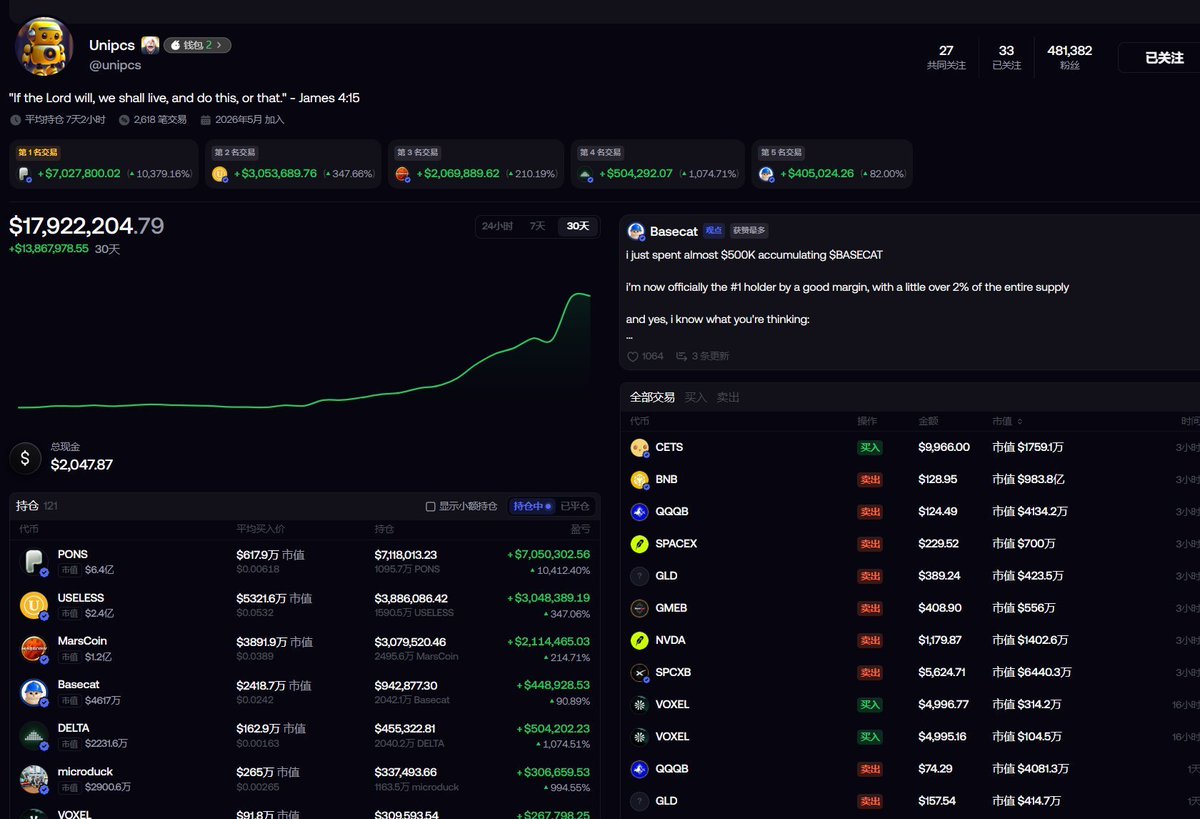Screen dimensions: 1200x819
Task: Select the 24小时 chart range
Action: (x=497, y=226)
